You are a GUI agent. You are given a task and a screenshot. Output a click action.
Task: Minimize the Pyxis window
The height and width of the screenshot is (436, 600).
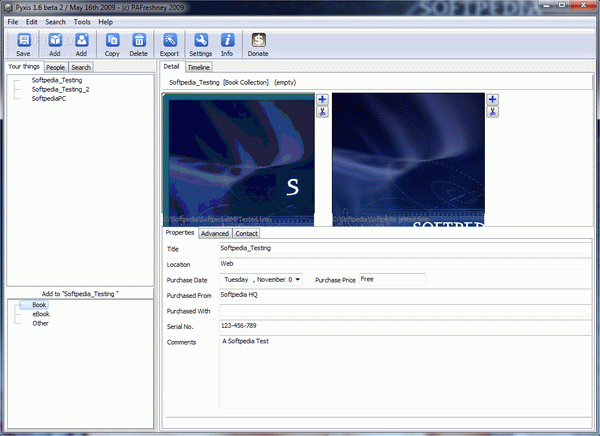tap(546, 5)
